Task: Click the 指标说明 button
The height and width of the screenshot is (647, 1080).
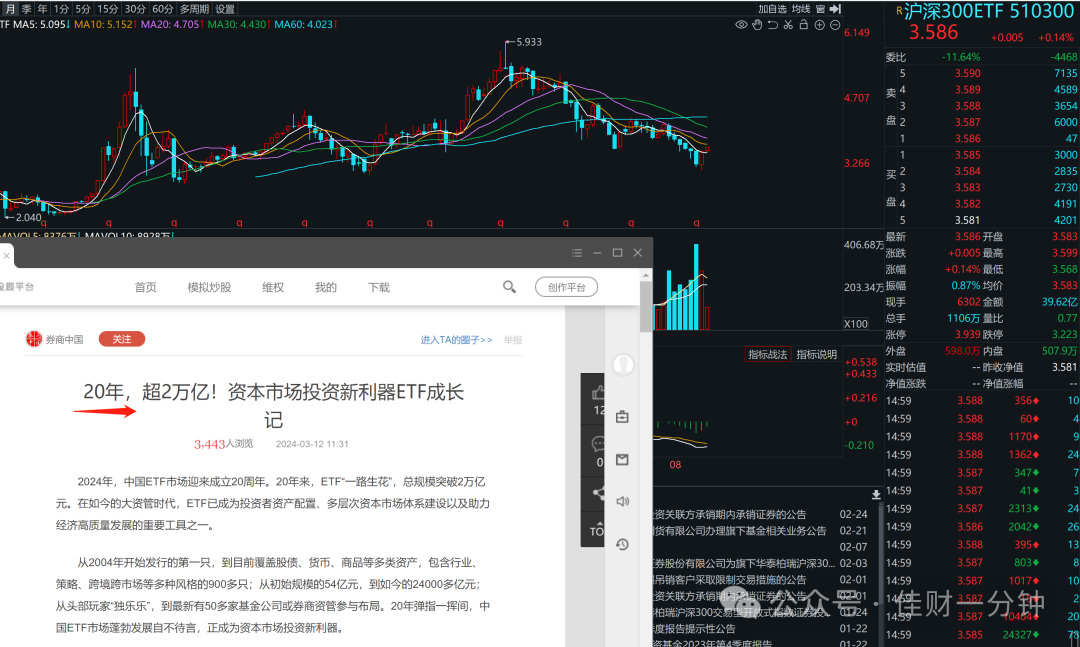Action: (816, 354)
